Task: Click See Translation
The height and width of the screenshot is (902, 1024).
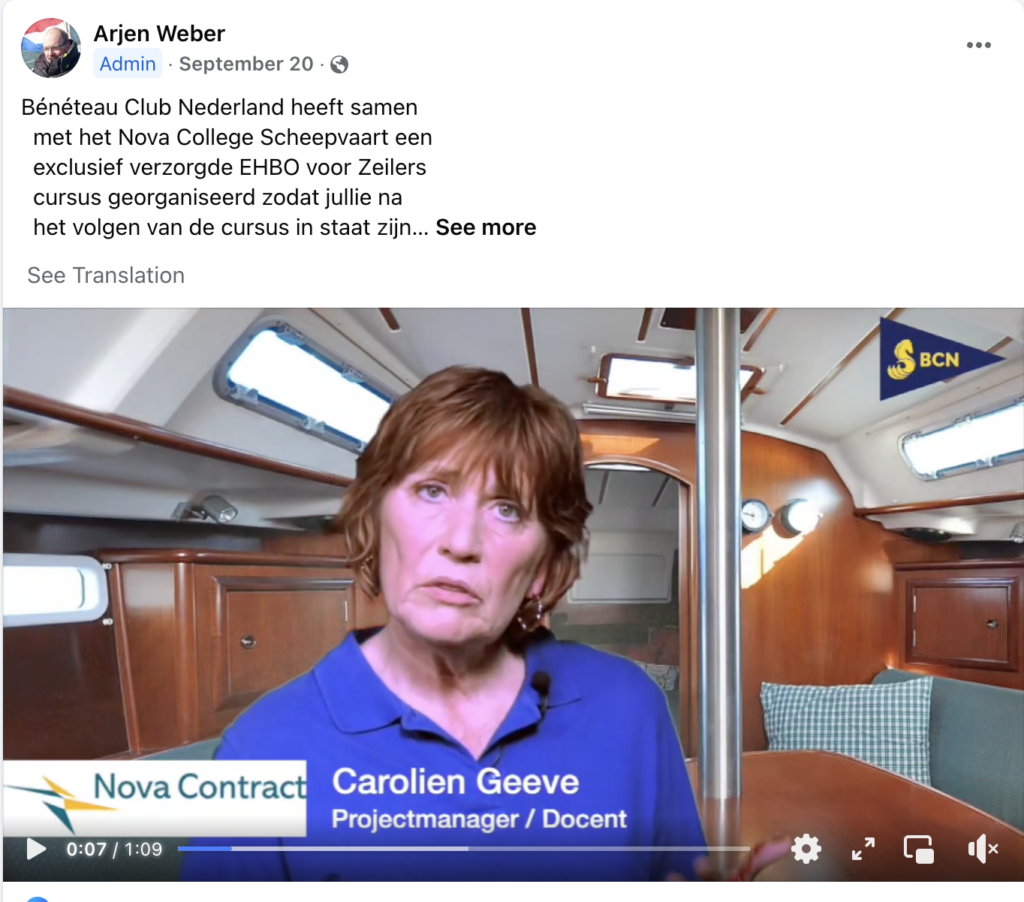Action: 106,276
